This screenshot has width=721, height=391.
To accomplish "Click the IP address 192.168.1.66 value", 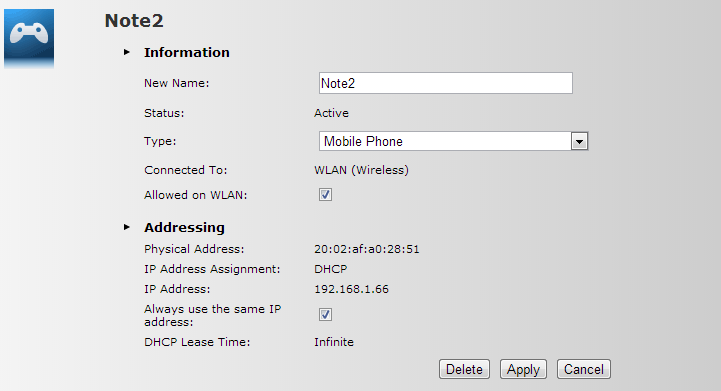I will [x=351, y=289].
